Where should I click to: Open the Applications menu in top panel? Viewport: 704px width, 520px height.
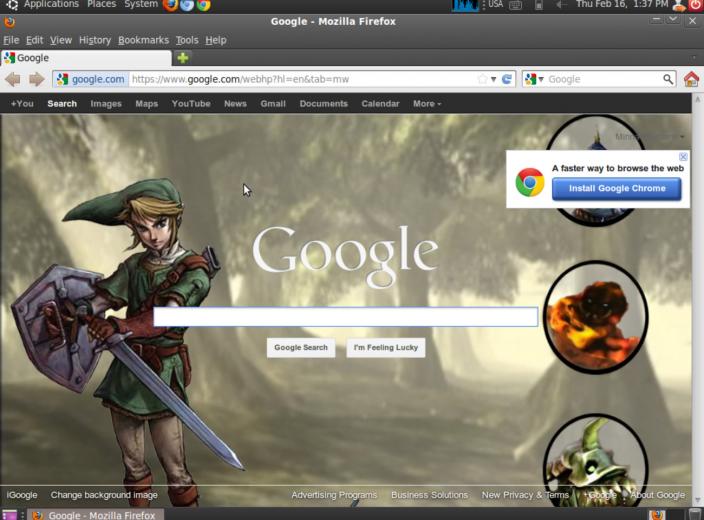coord(51,4)
